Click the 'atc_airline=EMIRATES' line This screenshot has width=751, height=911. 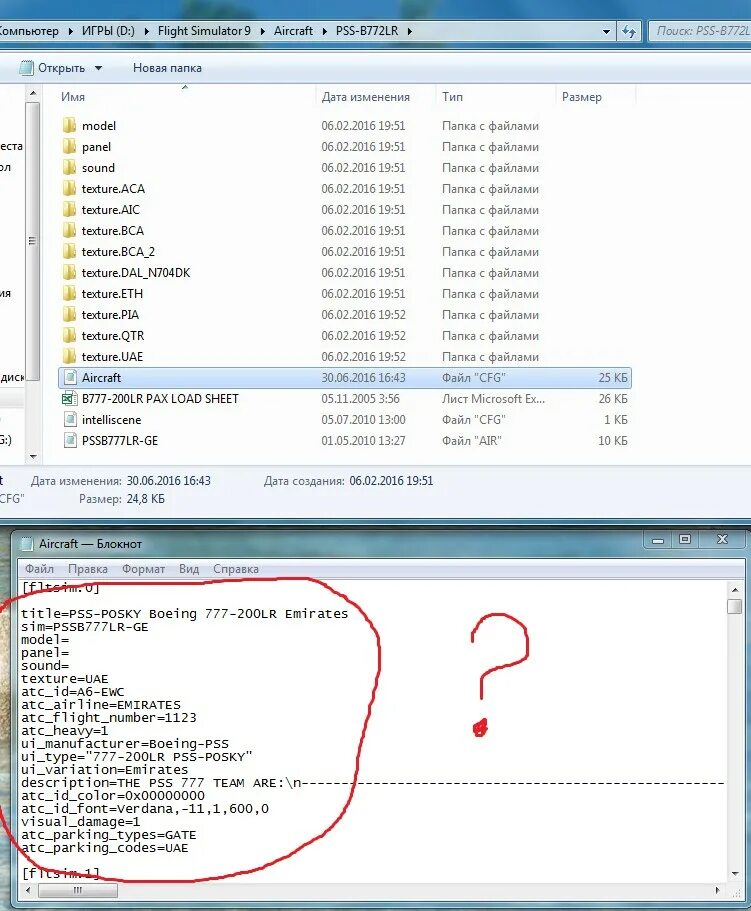pos(101,705)
